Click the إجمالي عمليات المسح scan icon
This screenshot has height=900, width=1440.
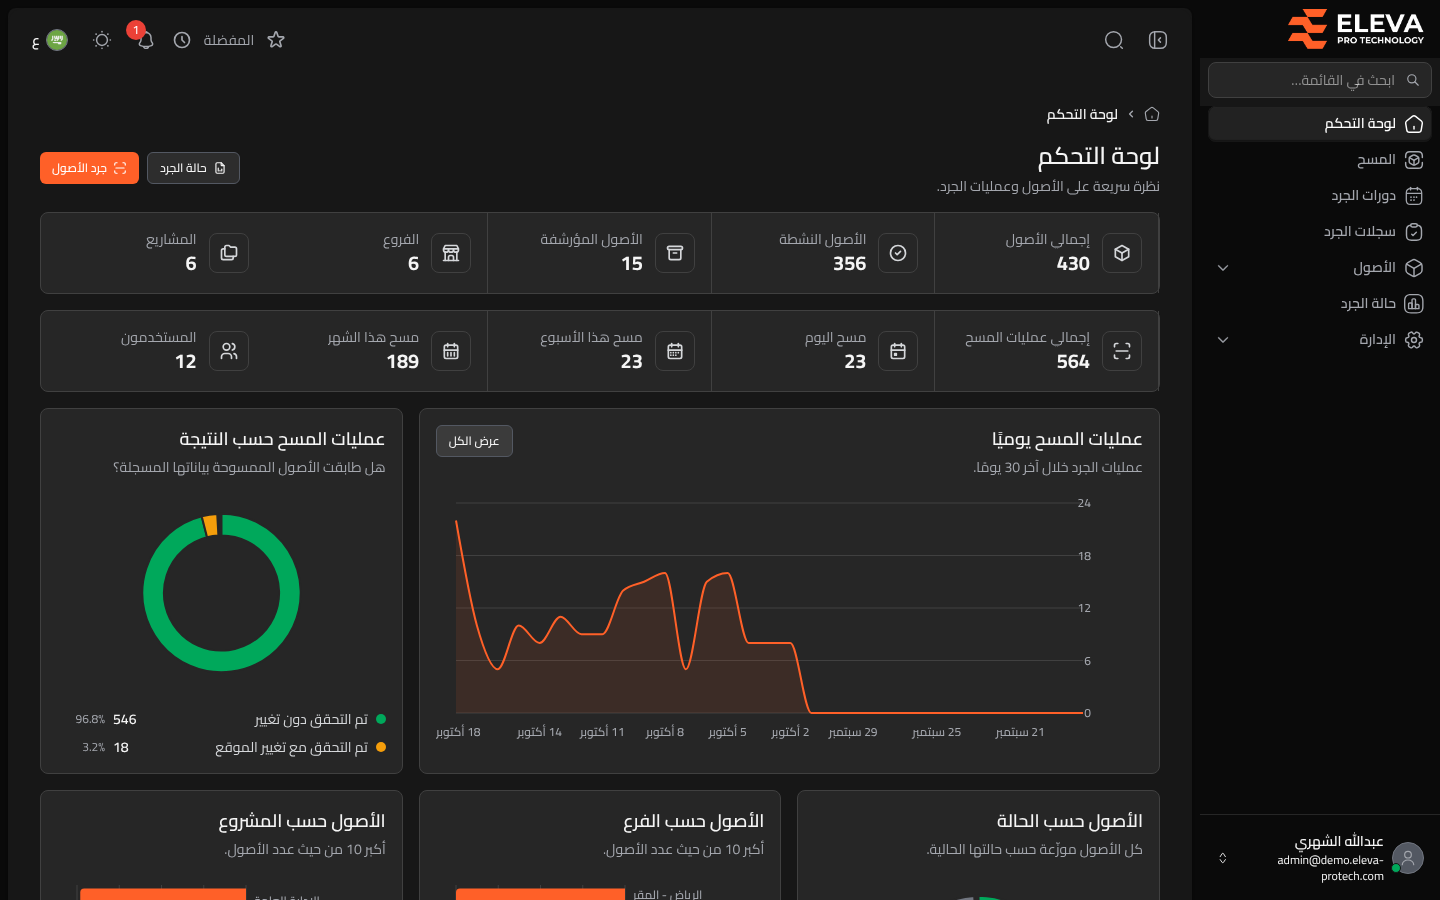pyautogui.click(x=1122, y=351)
